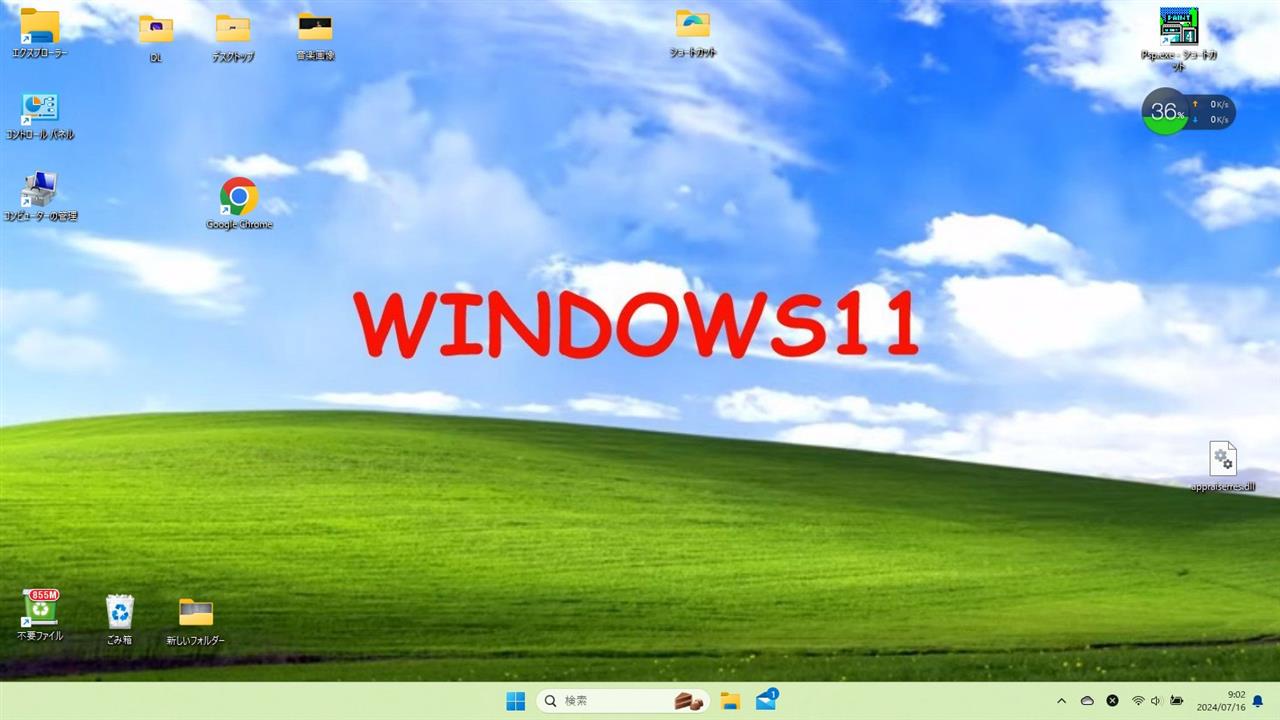Open the Wi-Fi network tray icon
Image resolution: width=1280 pixels, height=720 pixels.
coord(1138,701)
